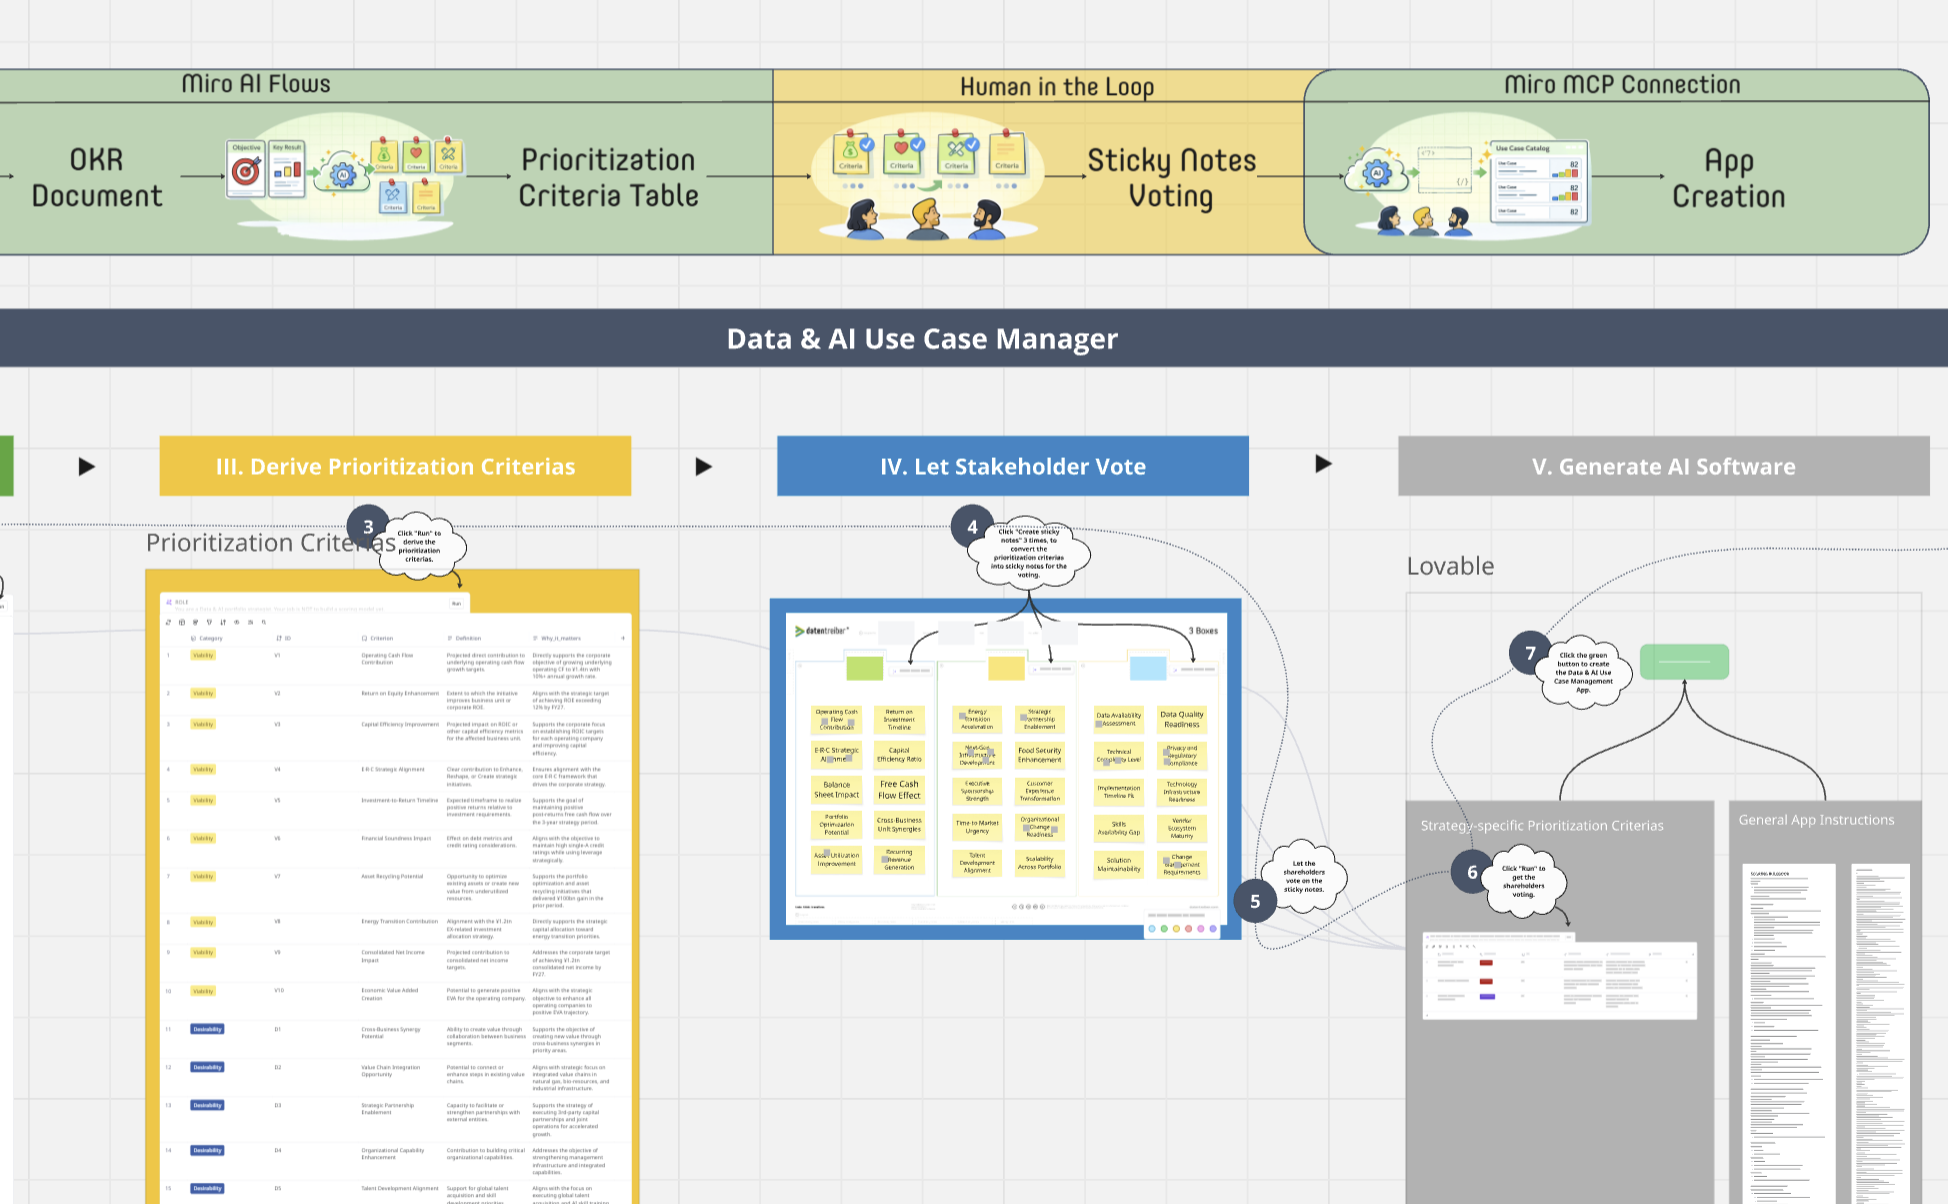Click step 7 numbered circle marker
This screenshot has height=1204, width=1948.
[x=1530, y=653]
